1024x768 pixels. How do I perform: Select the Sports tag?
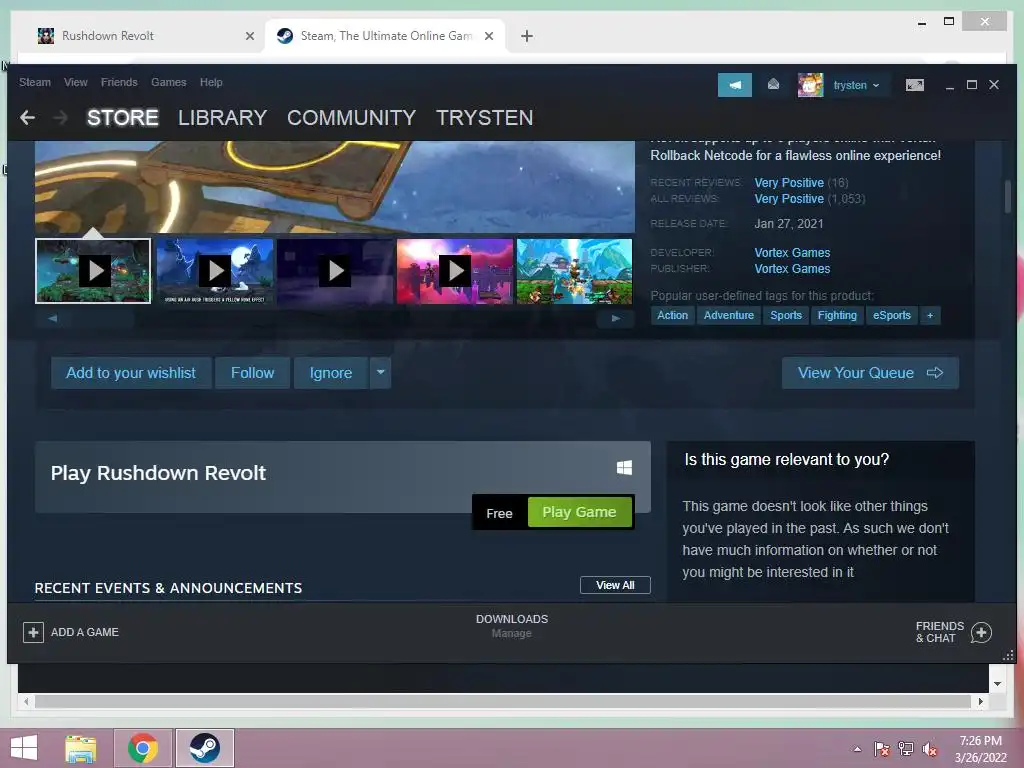pos(786,315)
